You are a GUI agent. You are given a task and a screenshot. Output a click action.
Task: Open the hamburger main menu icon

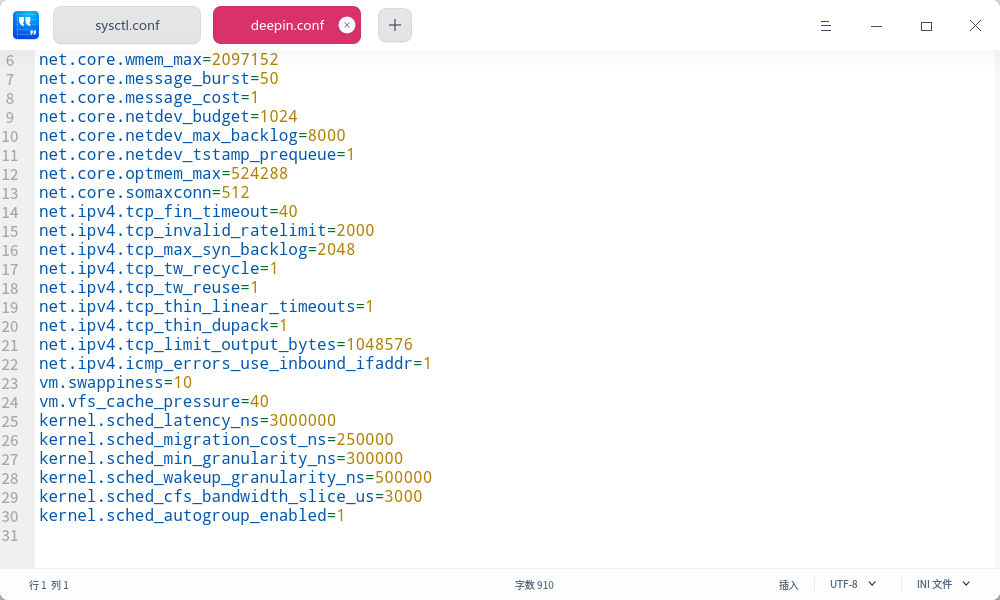coord(826,26)
